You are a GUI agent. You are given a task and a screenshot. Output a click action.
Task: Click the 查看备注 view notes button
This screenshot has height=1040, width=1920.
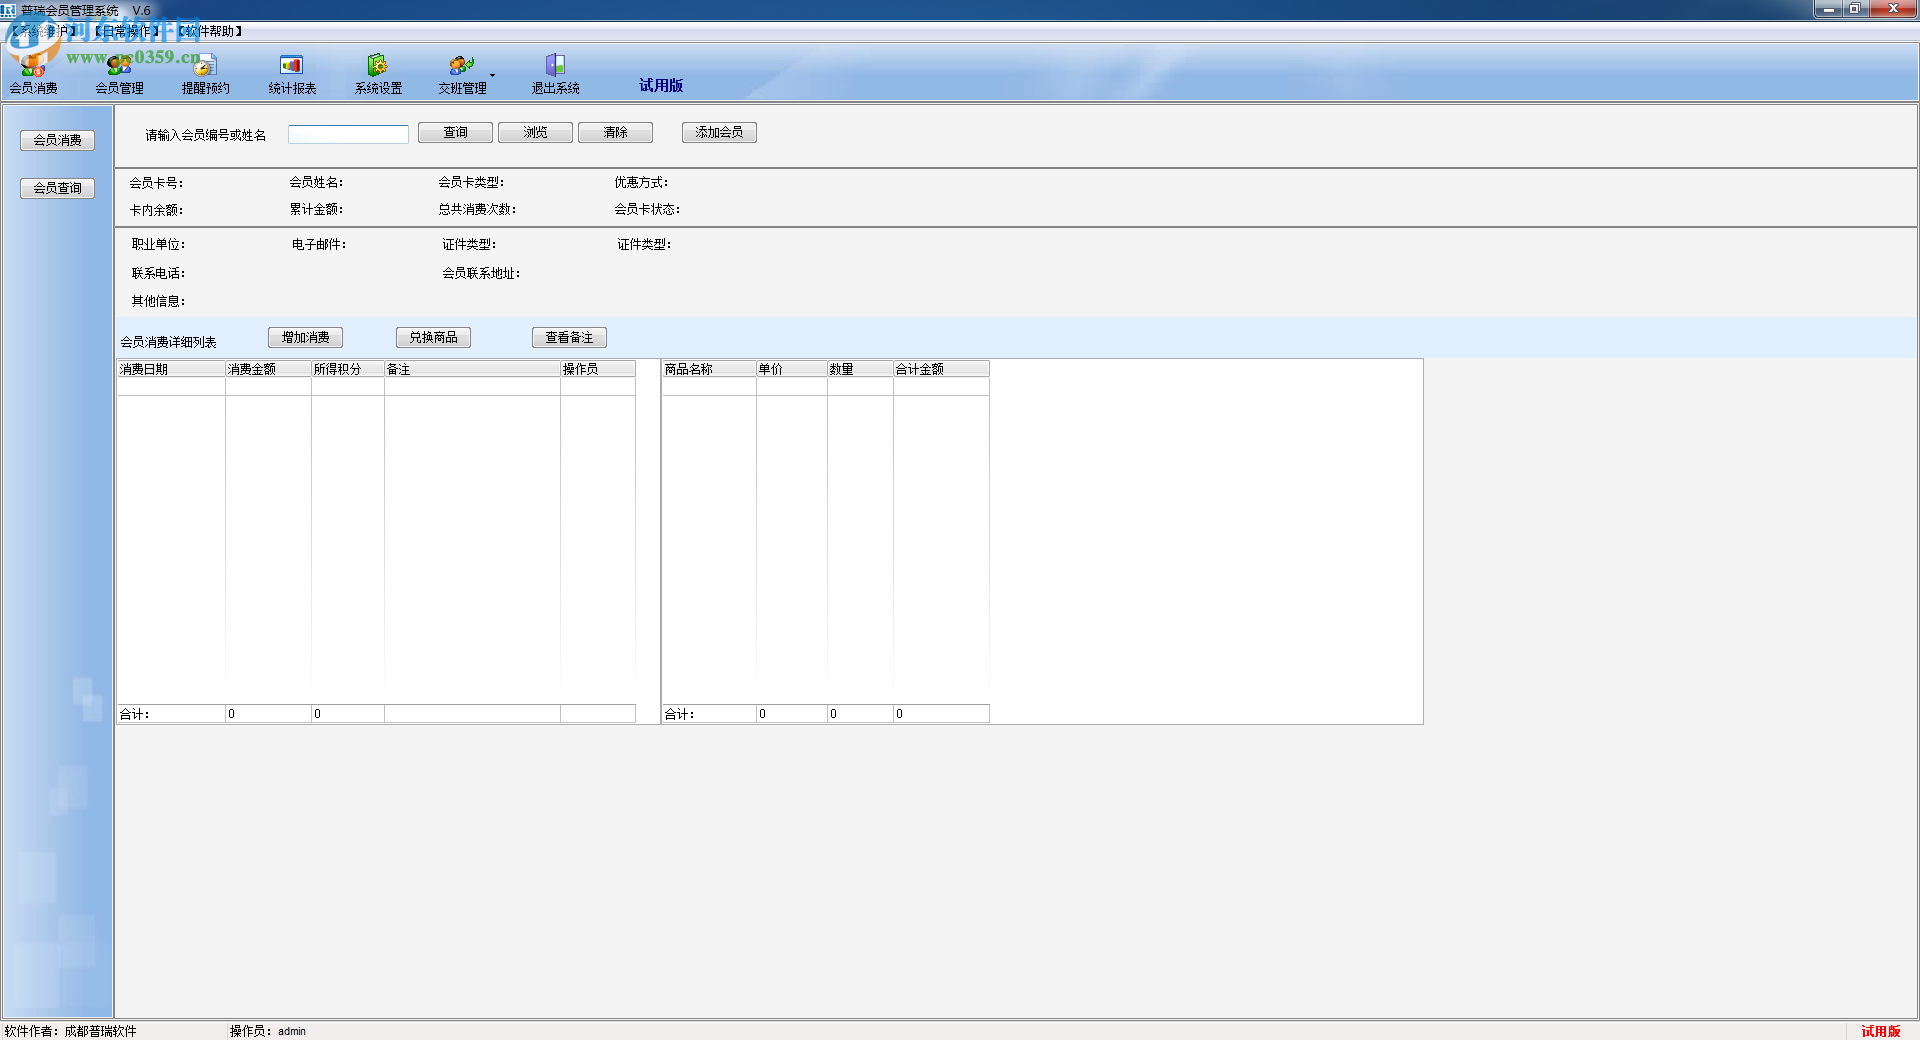(569, 338)
